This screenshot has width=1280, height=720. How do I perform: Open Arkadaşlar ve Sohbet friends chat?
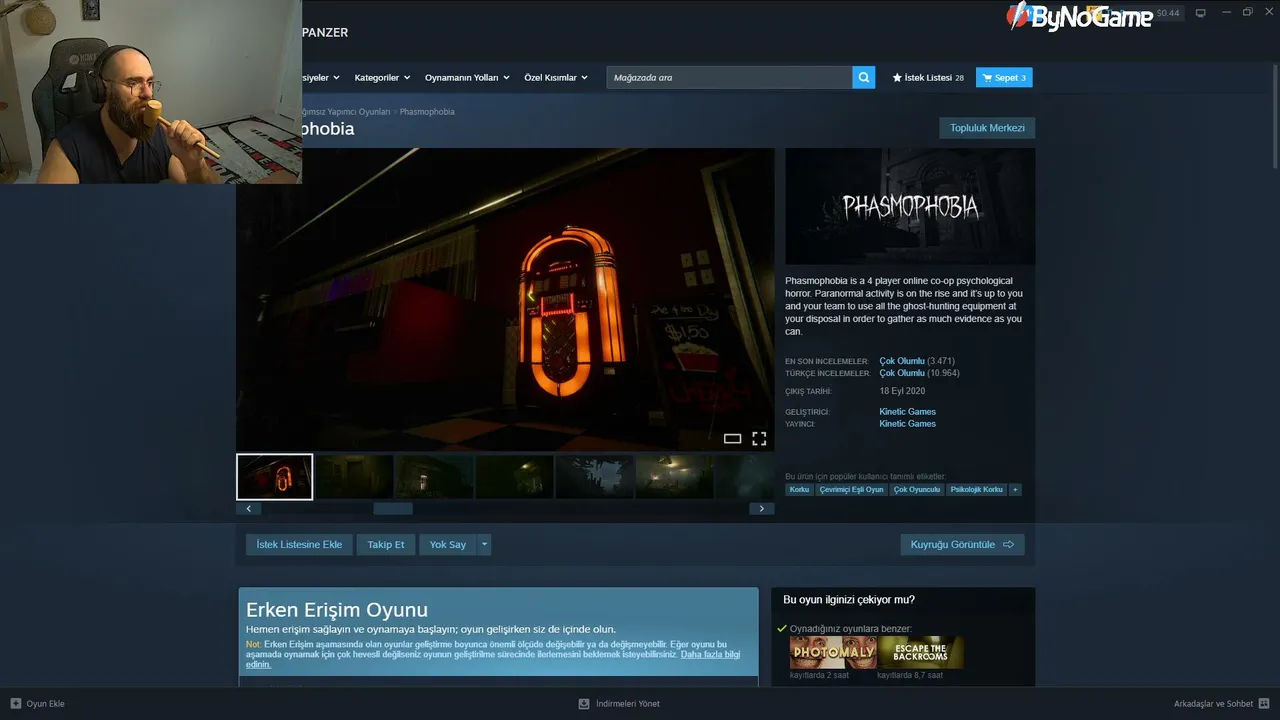coord(1221,704)
